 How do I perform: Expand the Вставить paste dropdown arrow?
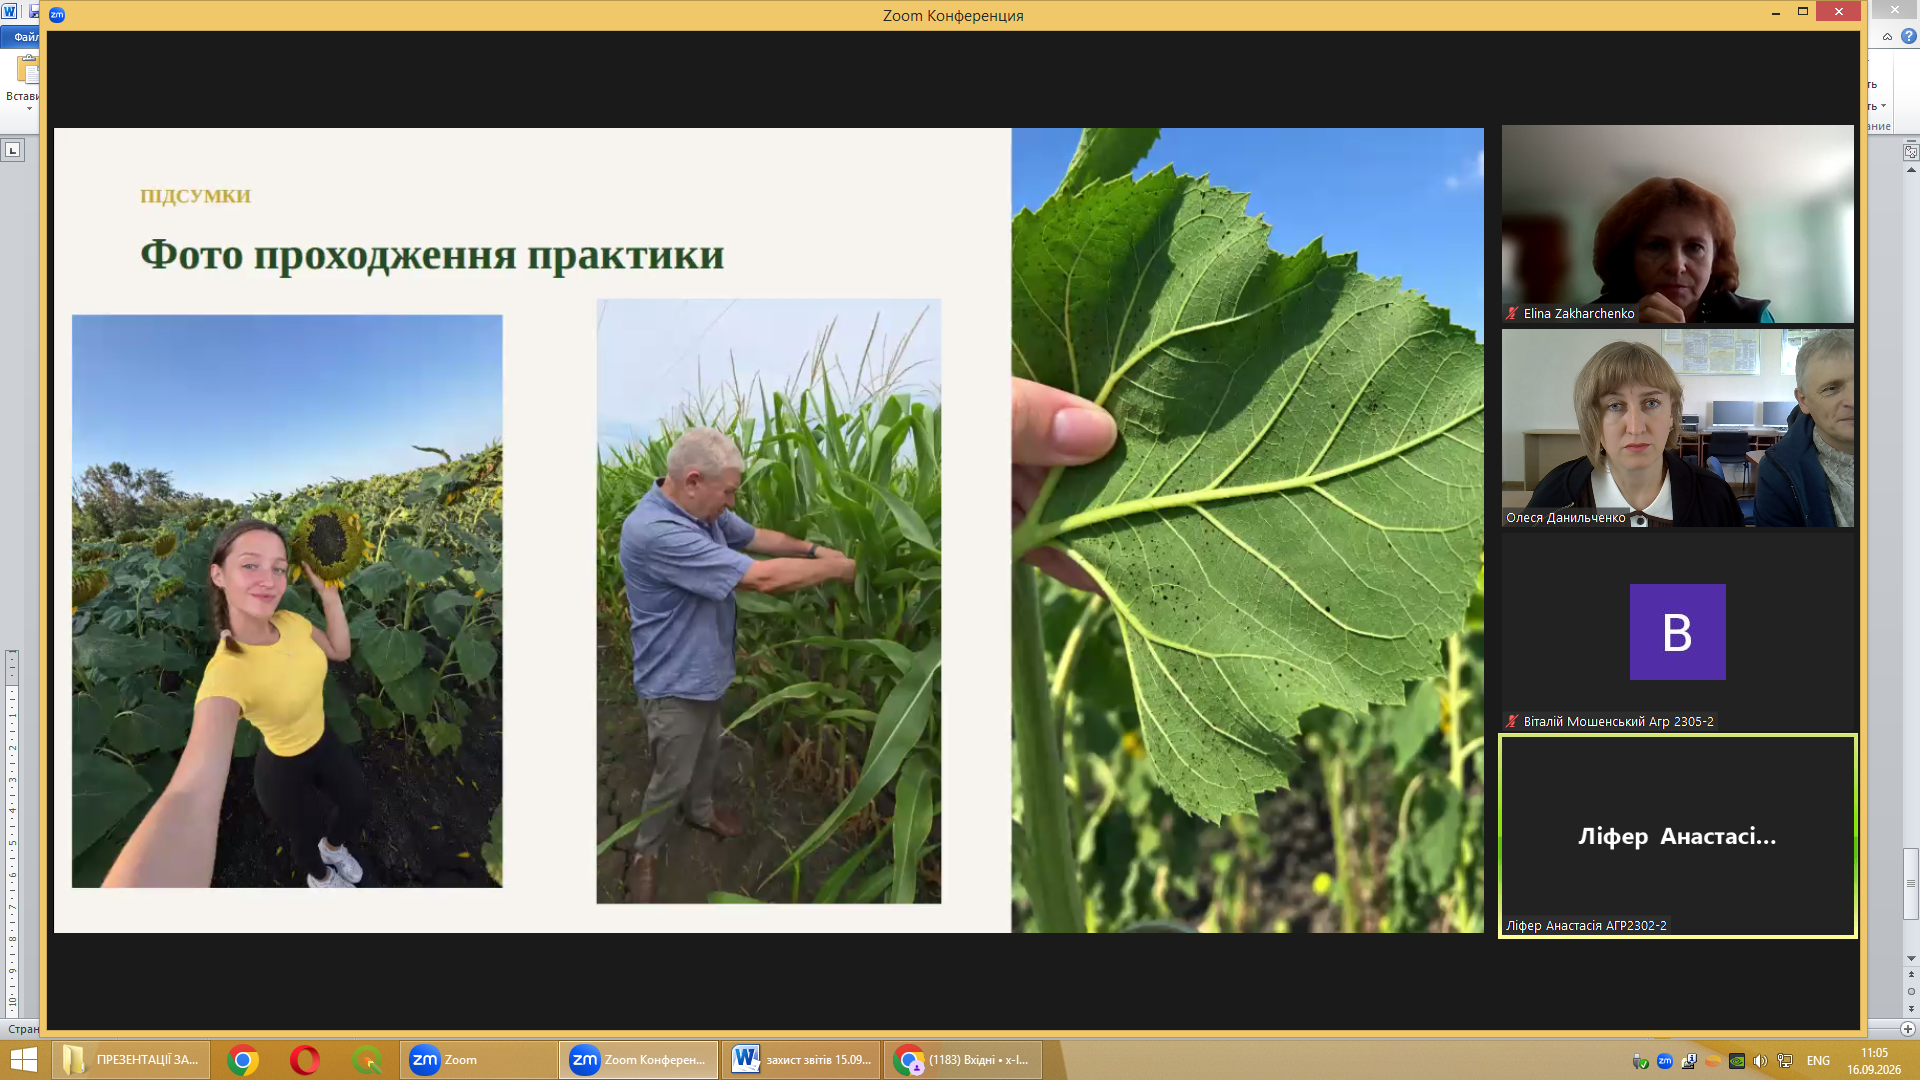[x=29, y=108]
